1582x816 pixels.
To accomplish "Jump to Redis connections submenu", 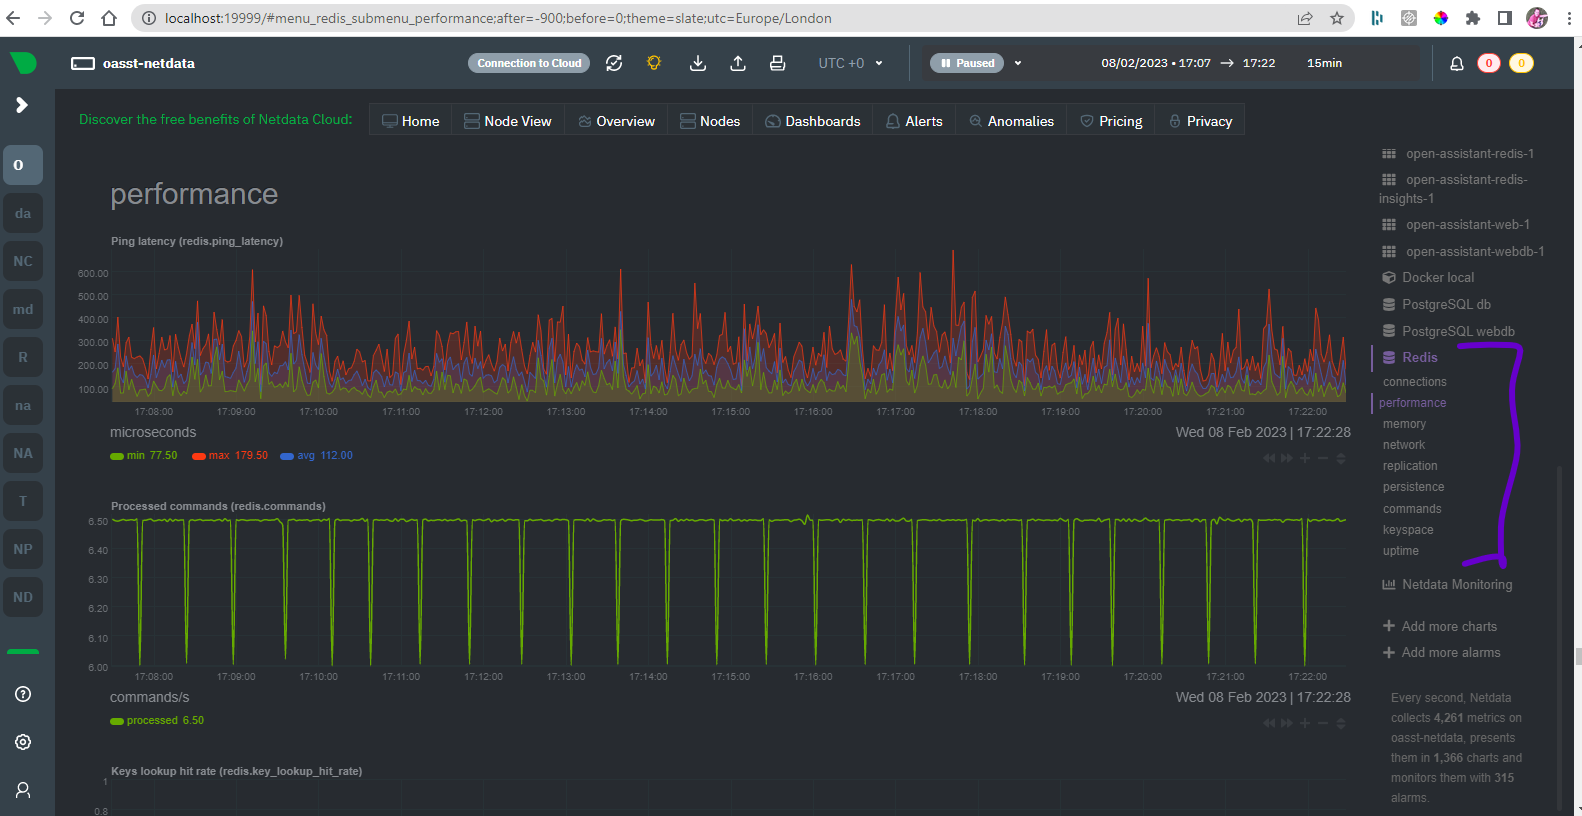I will 1414,382.
